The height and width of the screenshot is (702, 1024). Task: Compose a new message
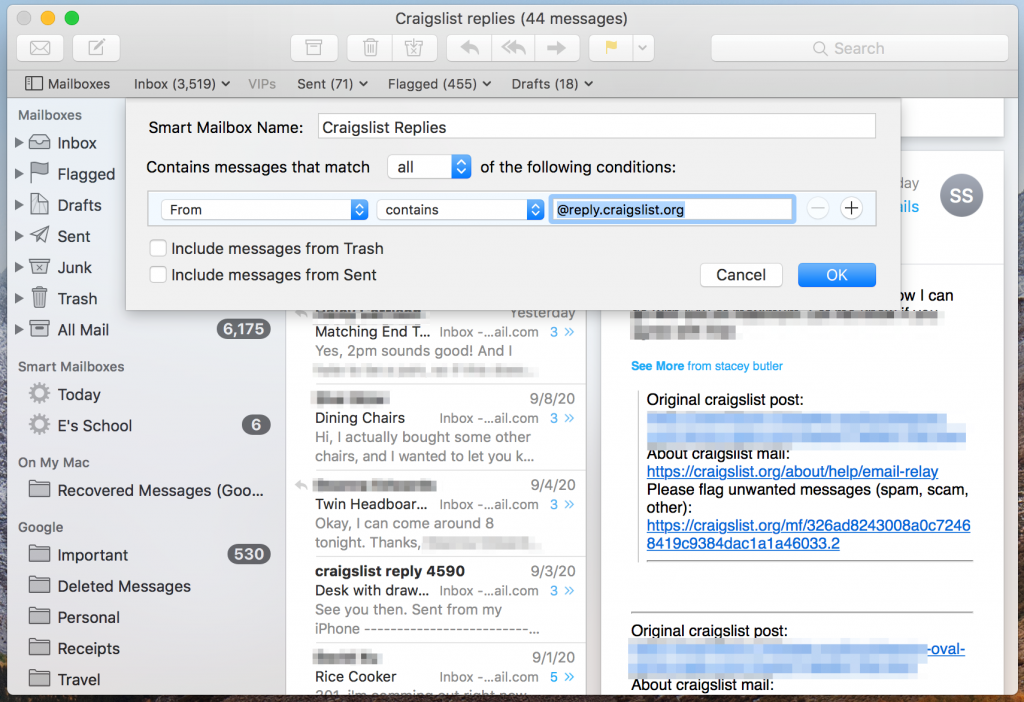click(x=96, y=48)
